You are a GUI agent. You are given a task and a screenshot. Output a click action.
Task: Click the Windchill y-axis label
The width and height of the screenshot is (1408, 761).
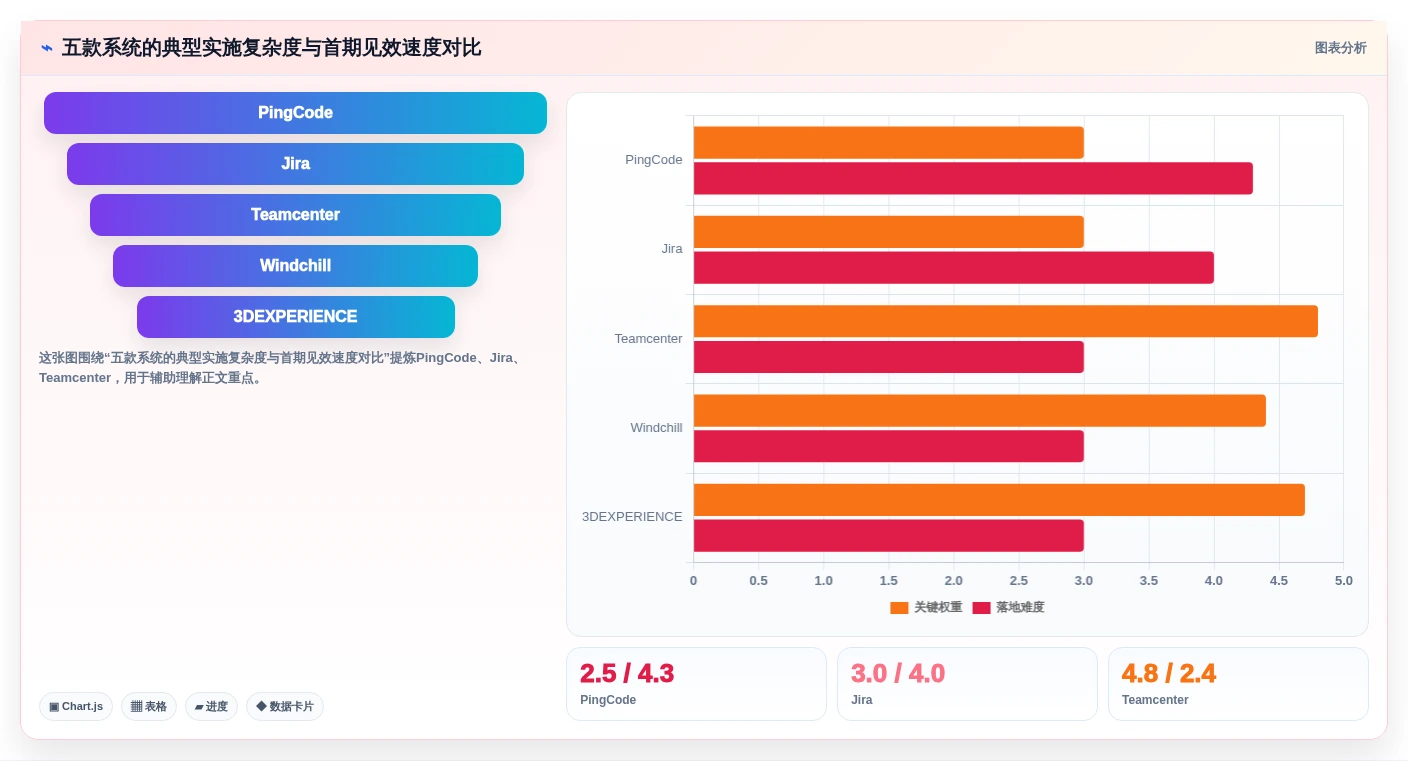(x=656, y=428)
